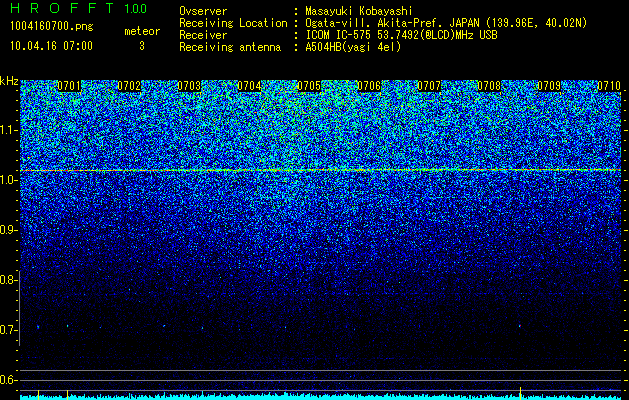
Task: Click the 'Ovserver' field label
Action: [203, 11]
